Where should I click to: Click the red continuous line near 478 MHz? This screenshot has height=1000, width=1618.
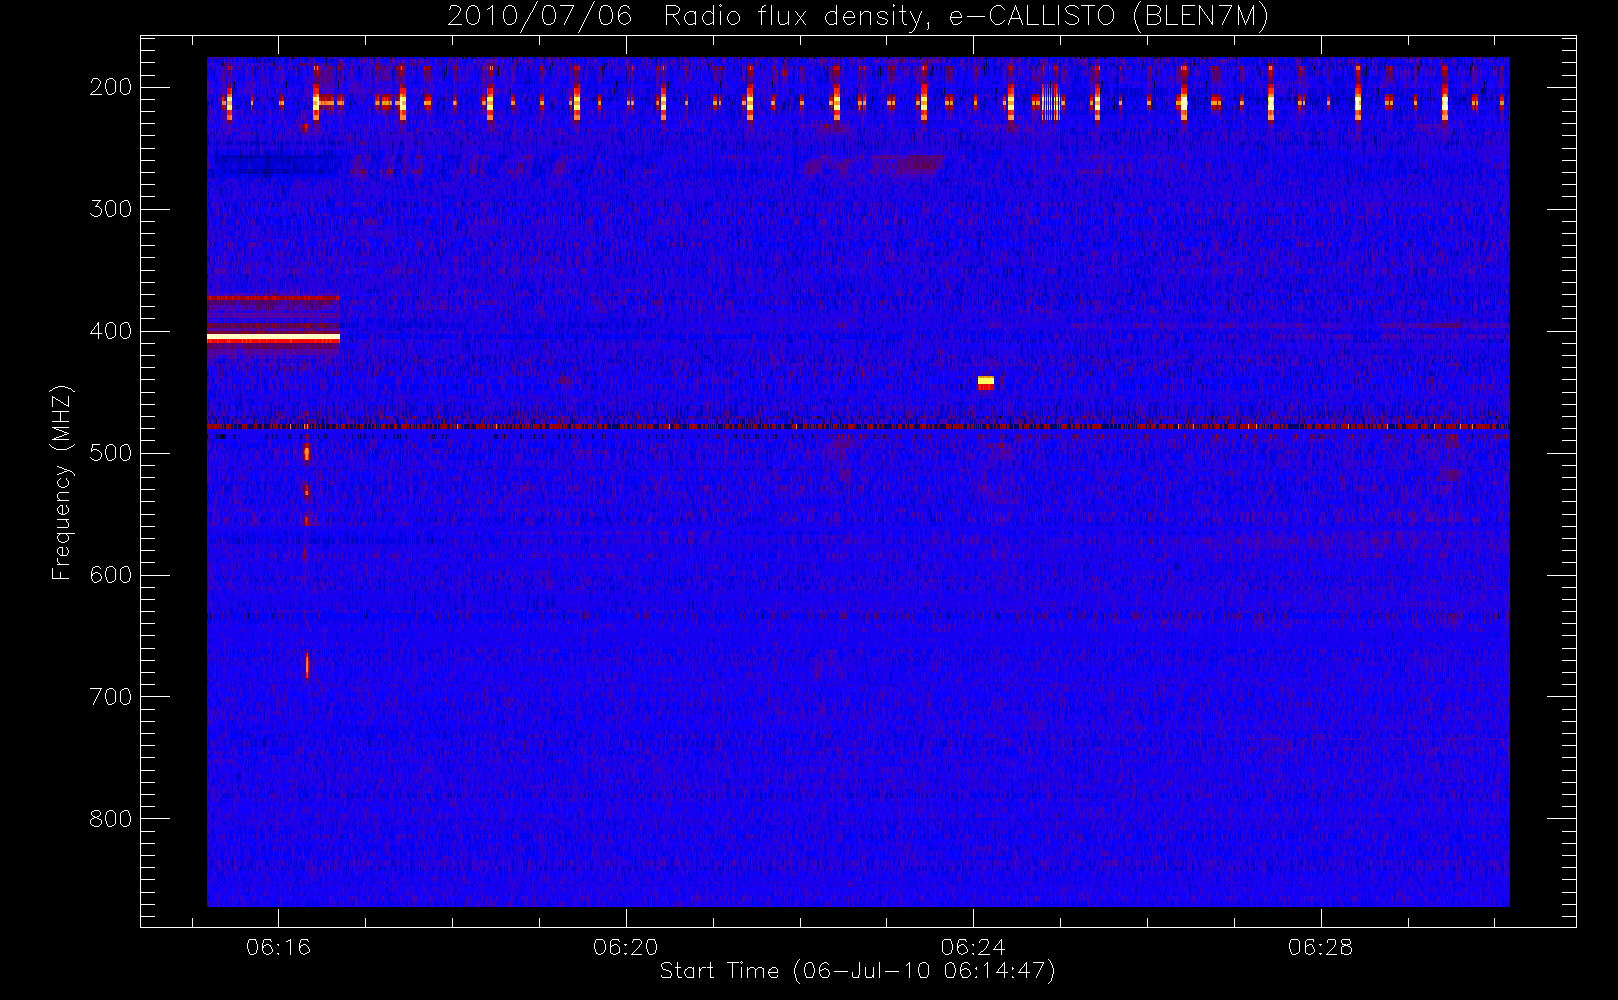pos(858,426)
